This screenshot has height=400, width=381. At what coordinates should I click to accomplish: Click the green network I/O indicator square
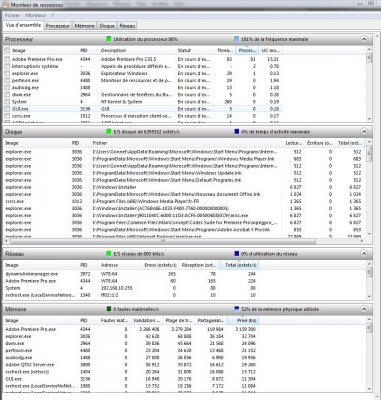[109, 254]
